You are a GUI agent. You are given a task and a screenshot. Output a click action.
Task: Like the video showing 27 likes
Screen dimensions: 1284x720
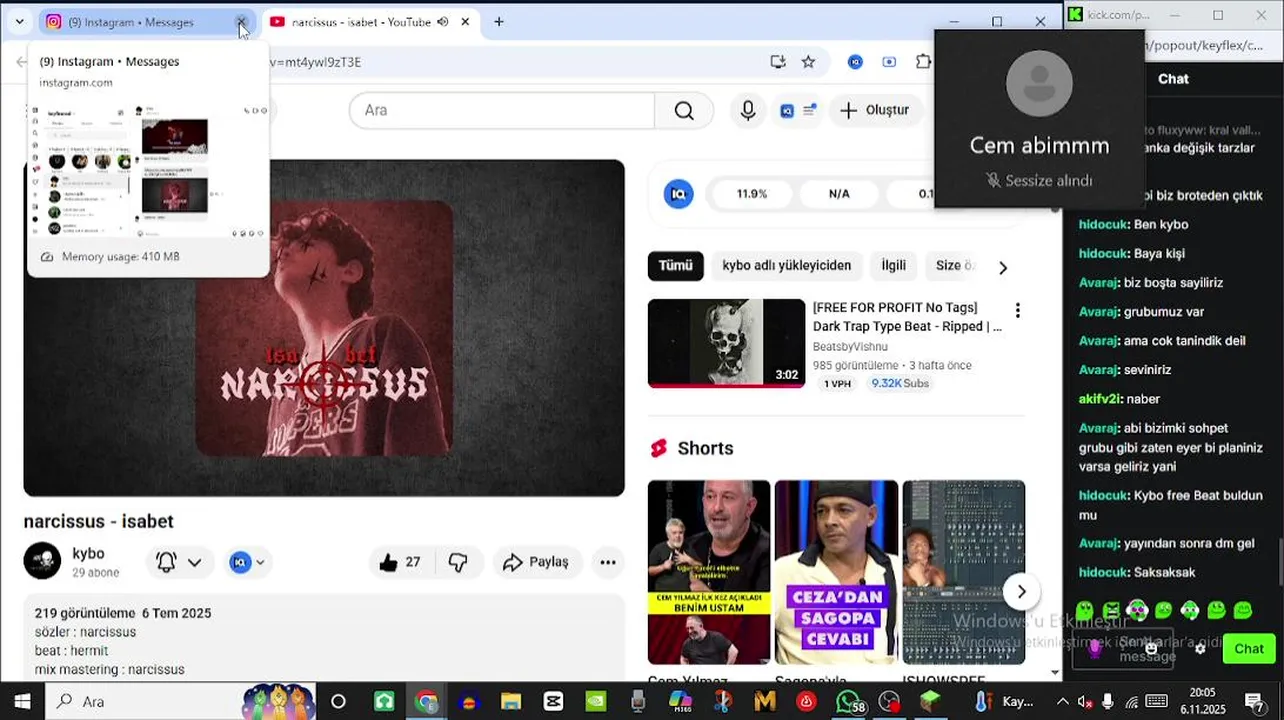(x=399, y=562)
